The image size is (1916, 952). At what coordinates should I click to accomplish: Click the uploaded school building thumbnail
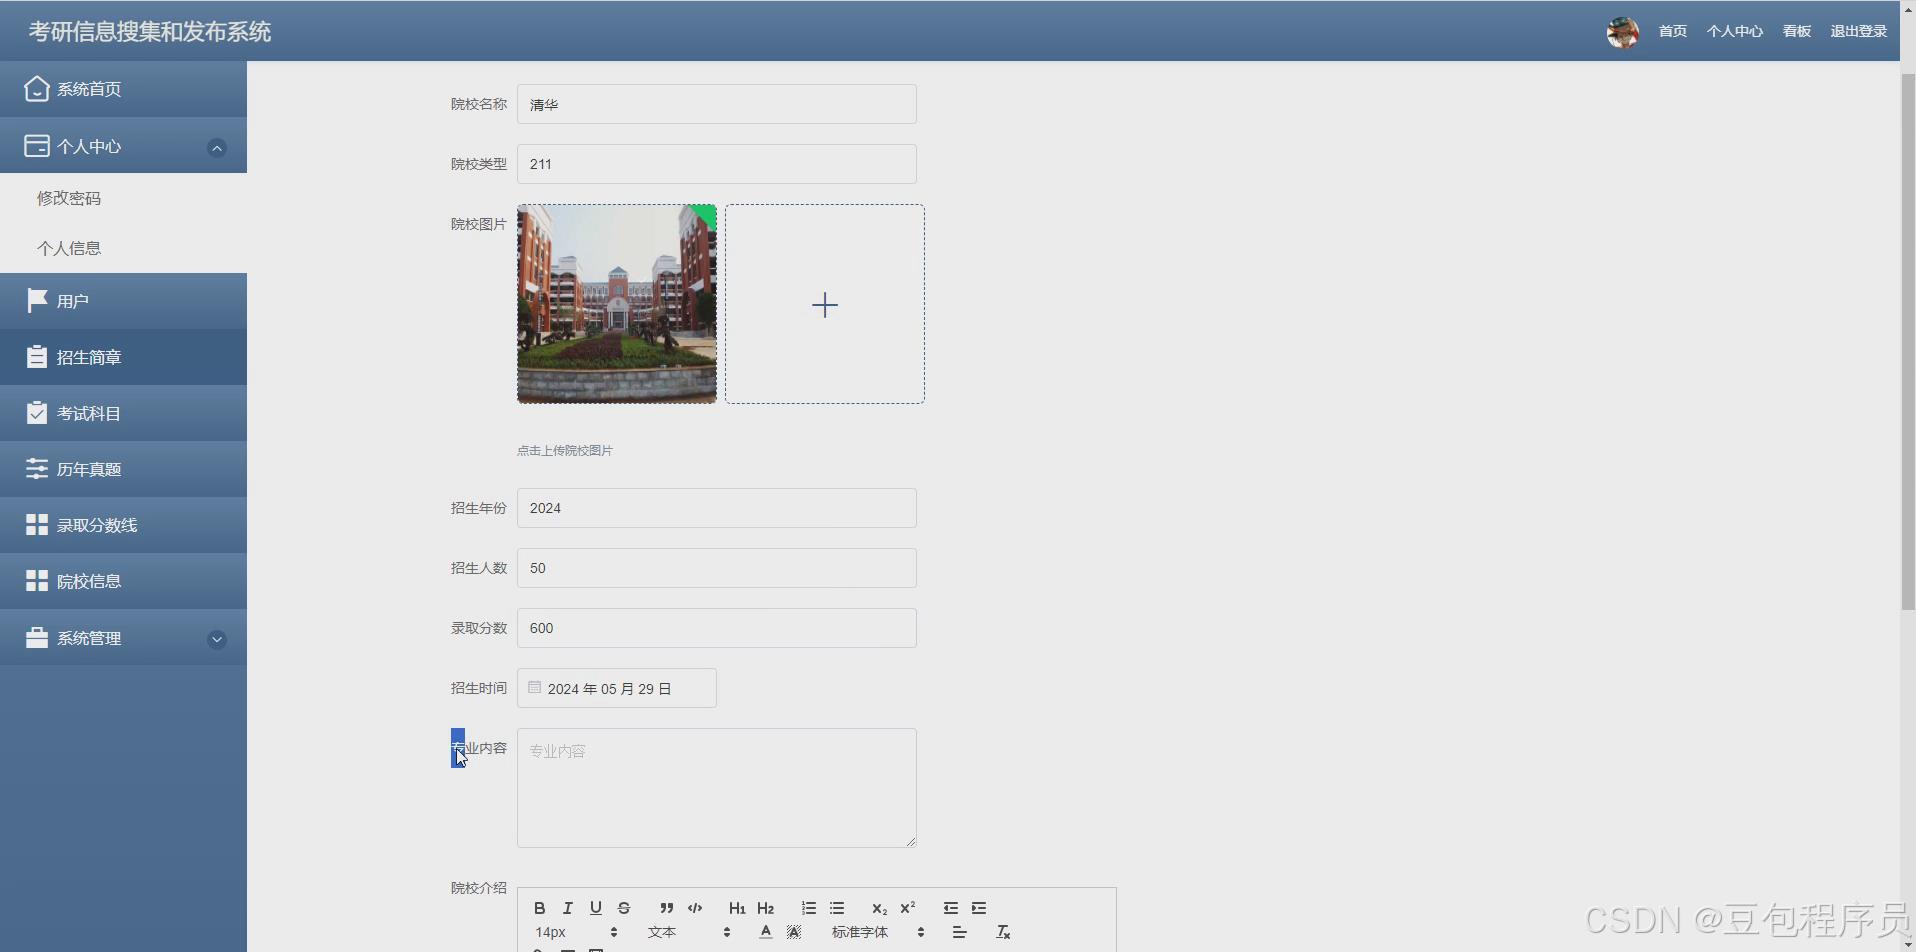(x=617, y=304)
